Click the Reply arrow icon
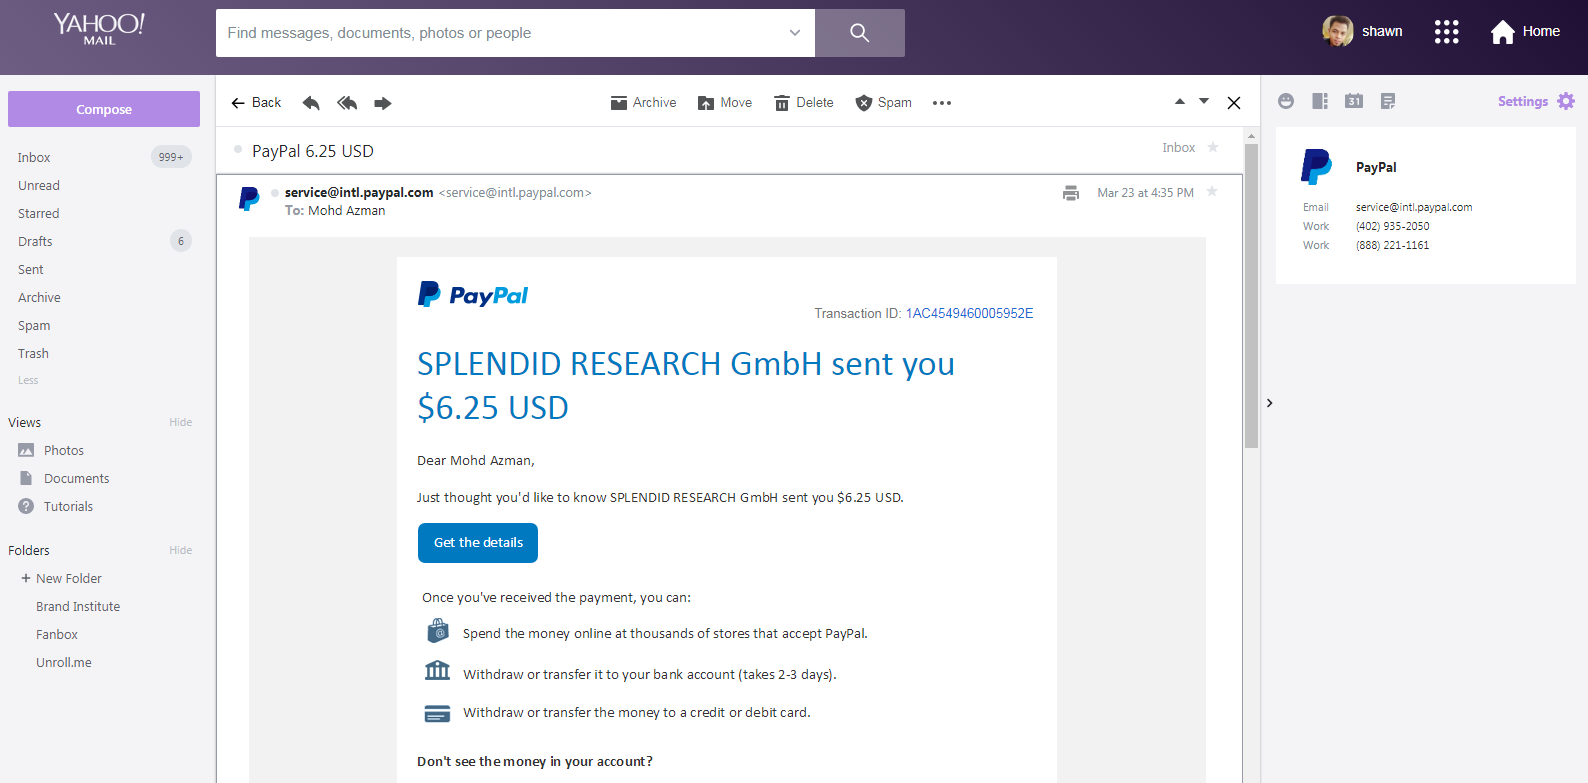This screenshot has width=1588, height=783. coord(311,103)
